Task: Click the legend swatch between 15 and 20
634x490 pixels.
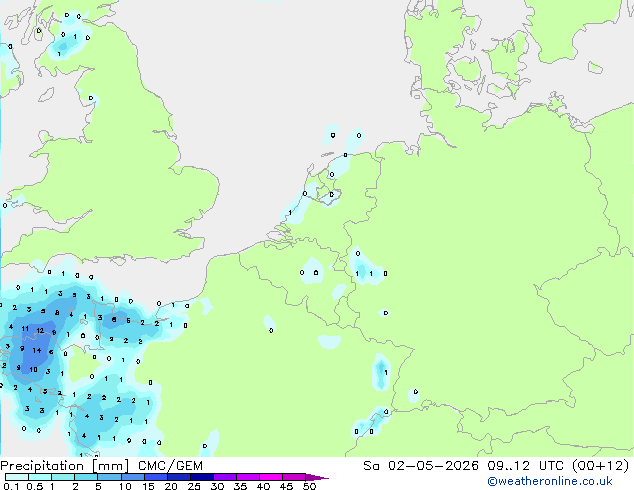Action: pyautogui.click(x=156, y=477)
